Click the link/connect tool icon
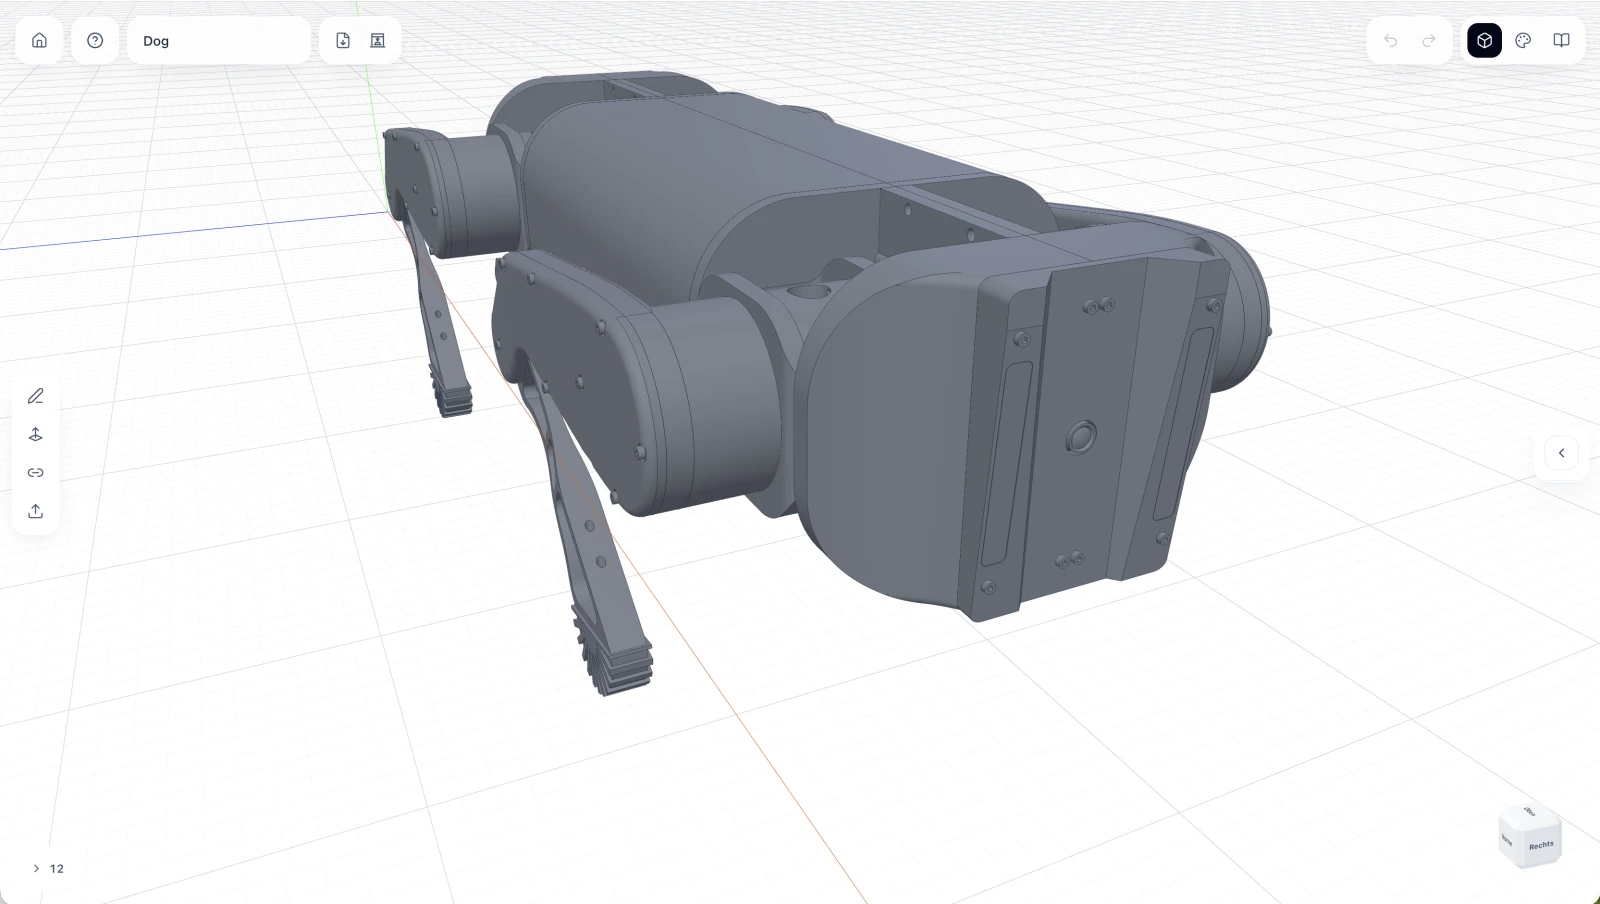Viewport: 1600px width, 904px height. click(x=36, y=472)
